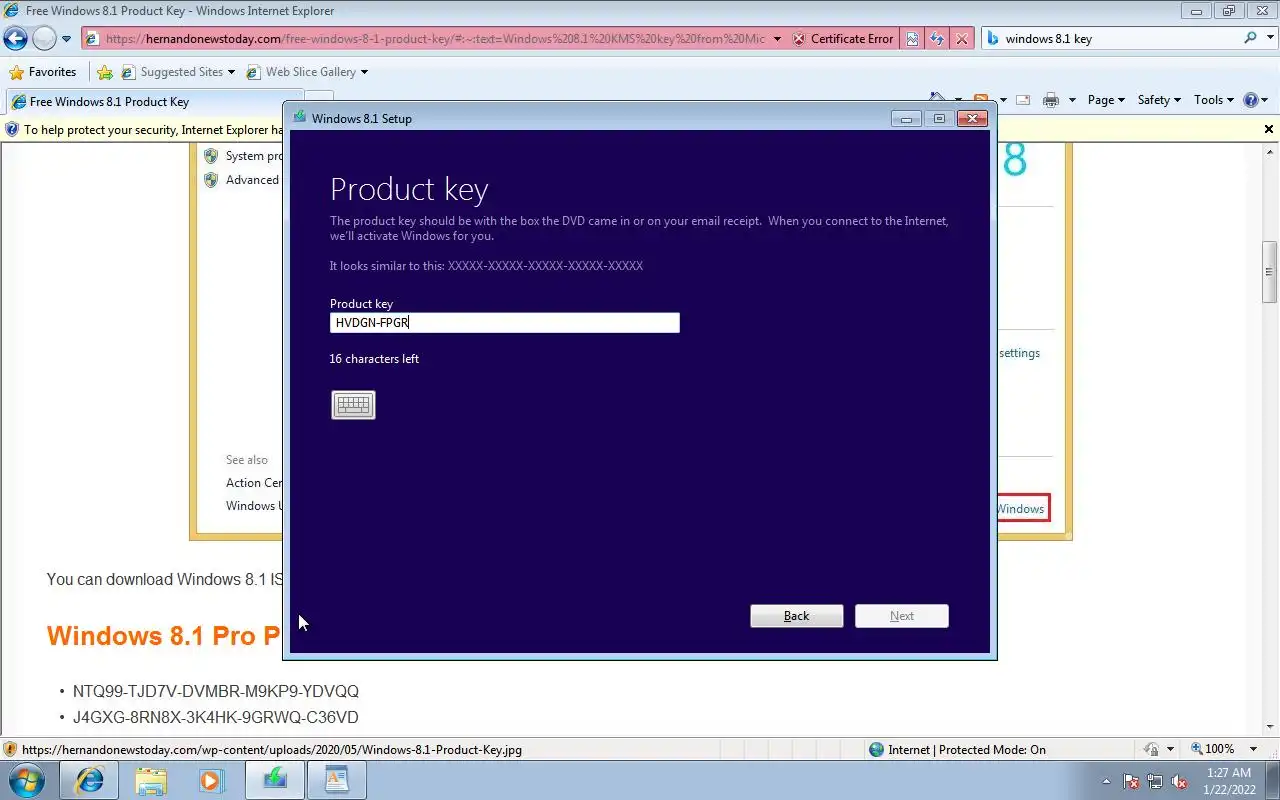Click the Internet Explorer taskbar icon
Image resolution: width=1280 pixels, height=800 pixels.
click(89, 780)
